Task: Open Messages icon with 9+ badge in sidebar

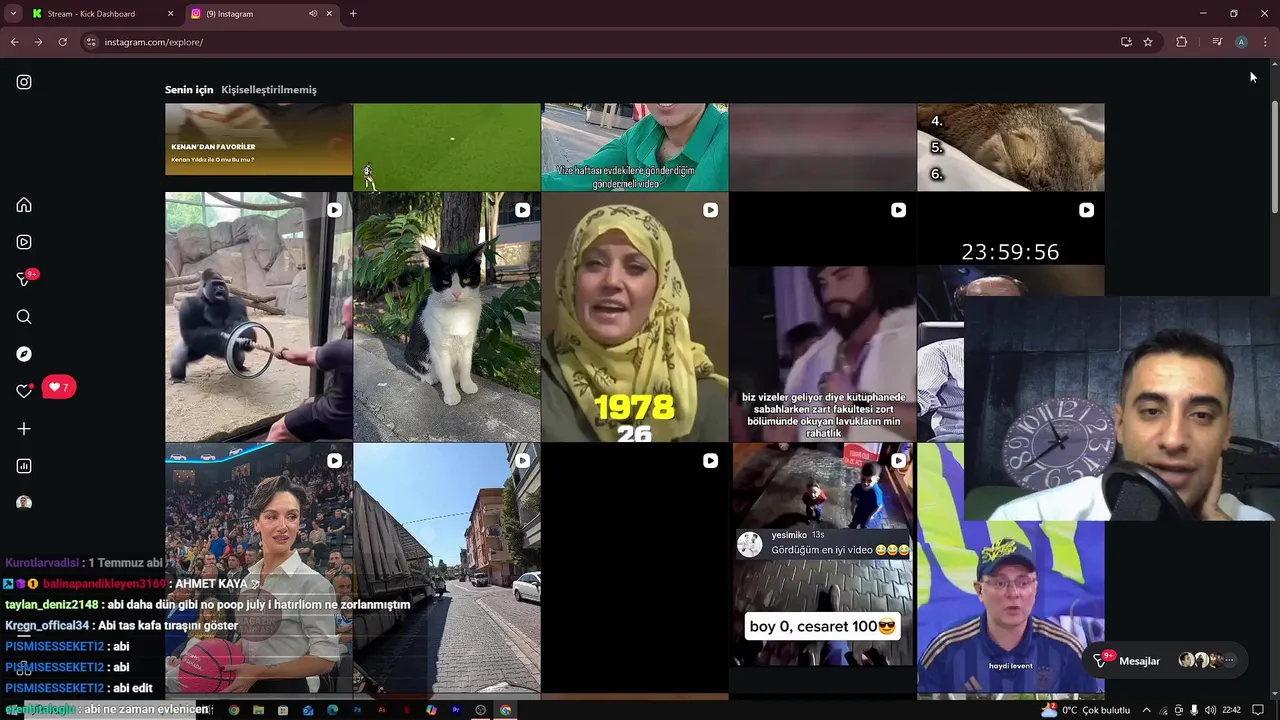Action: click(26, 279)
